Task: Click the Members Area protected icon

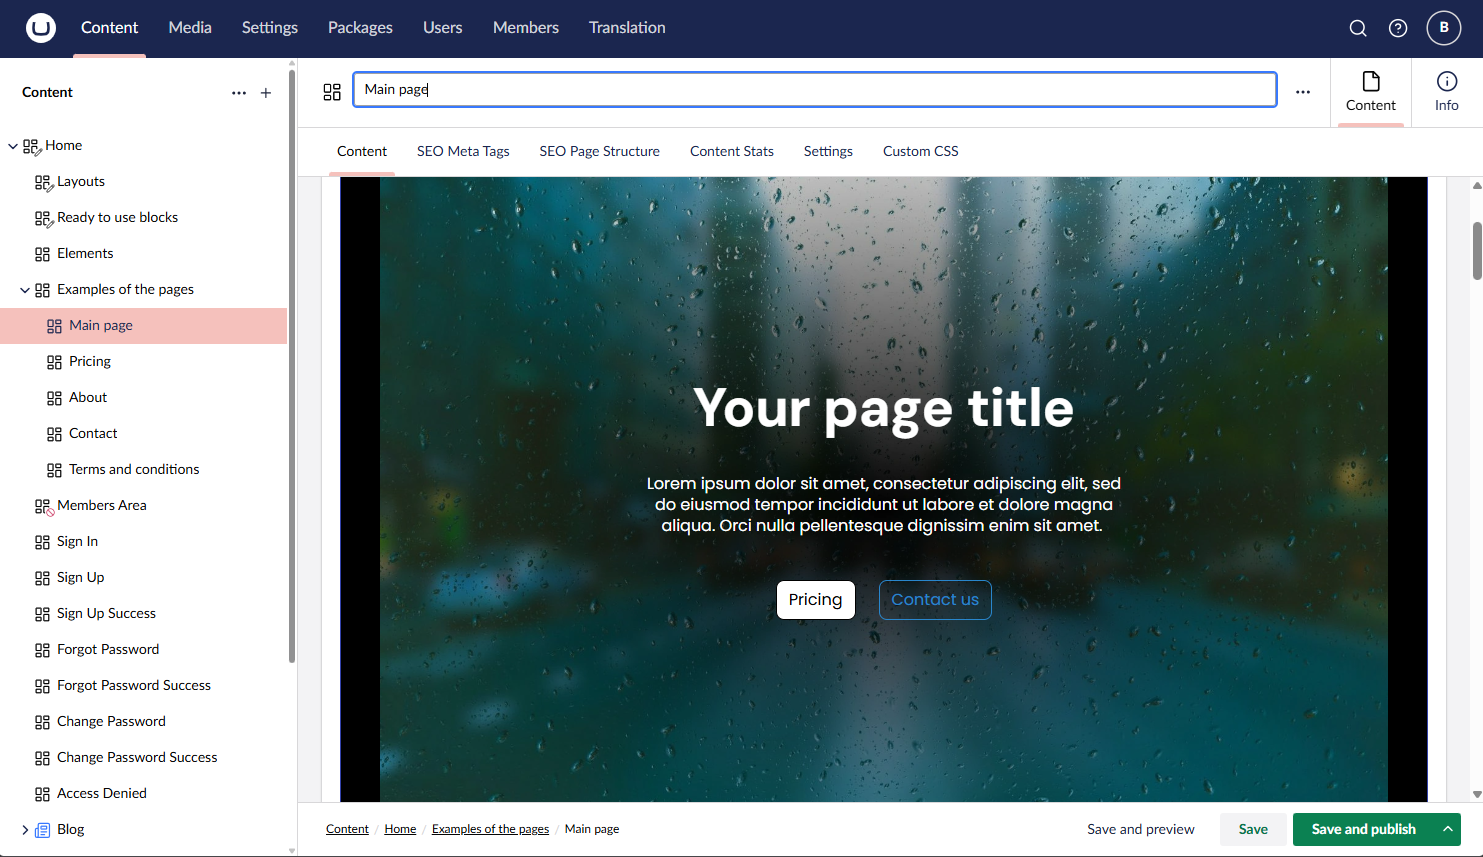Action: pyautogui.click(x=43, y=506)
